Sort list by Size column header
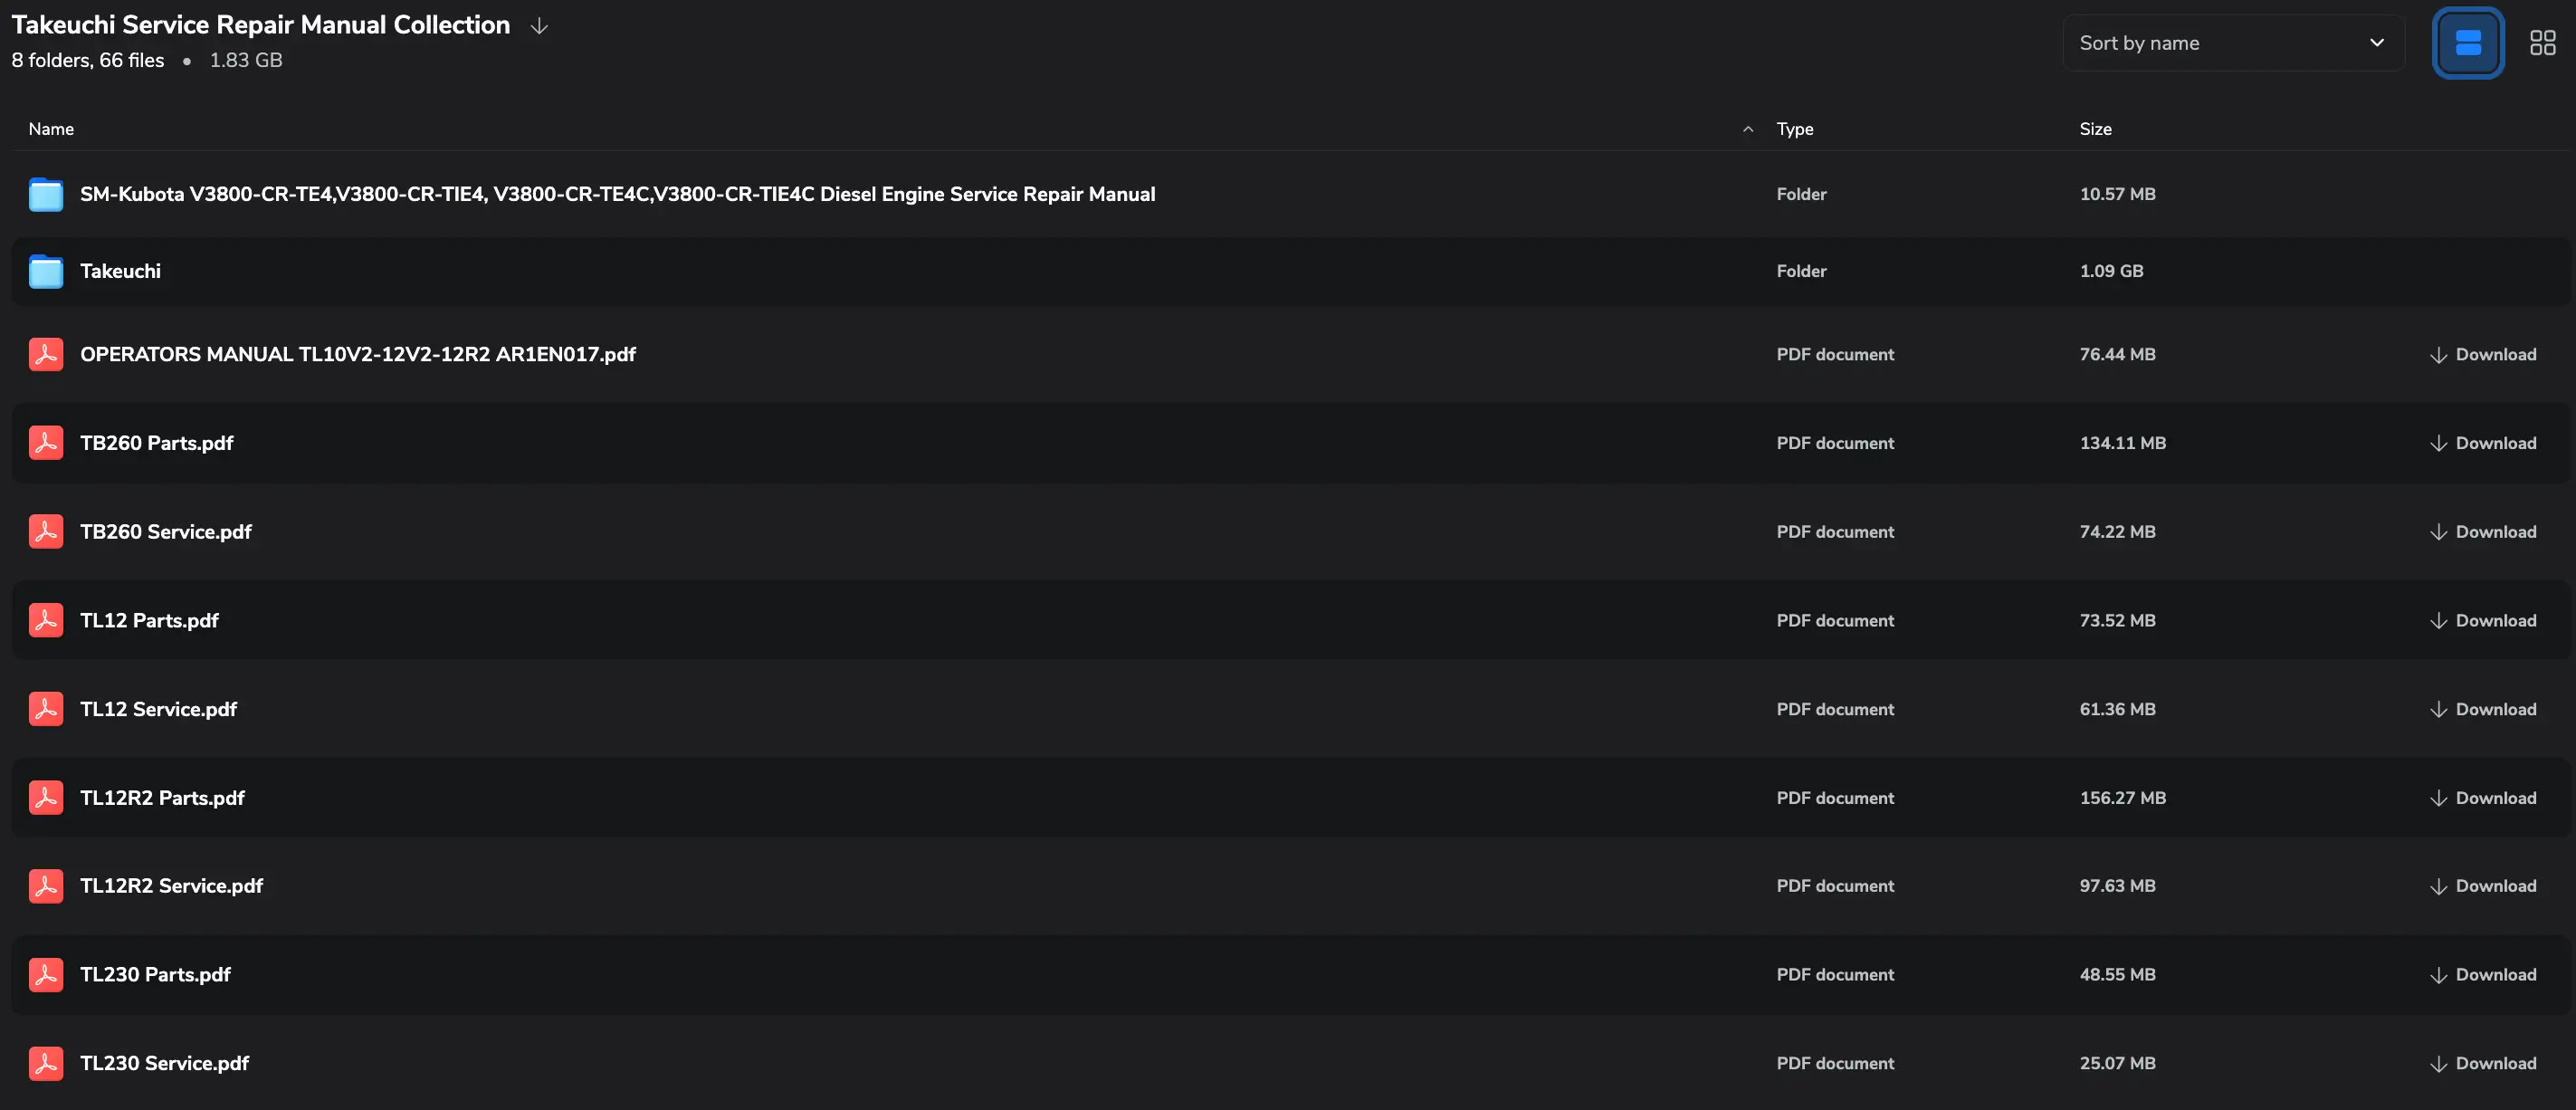 [2095, 129]
